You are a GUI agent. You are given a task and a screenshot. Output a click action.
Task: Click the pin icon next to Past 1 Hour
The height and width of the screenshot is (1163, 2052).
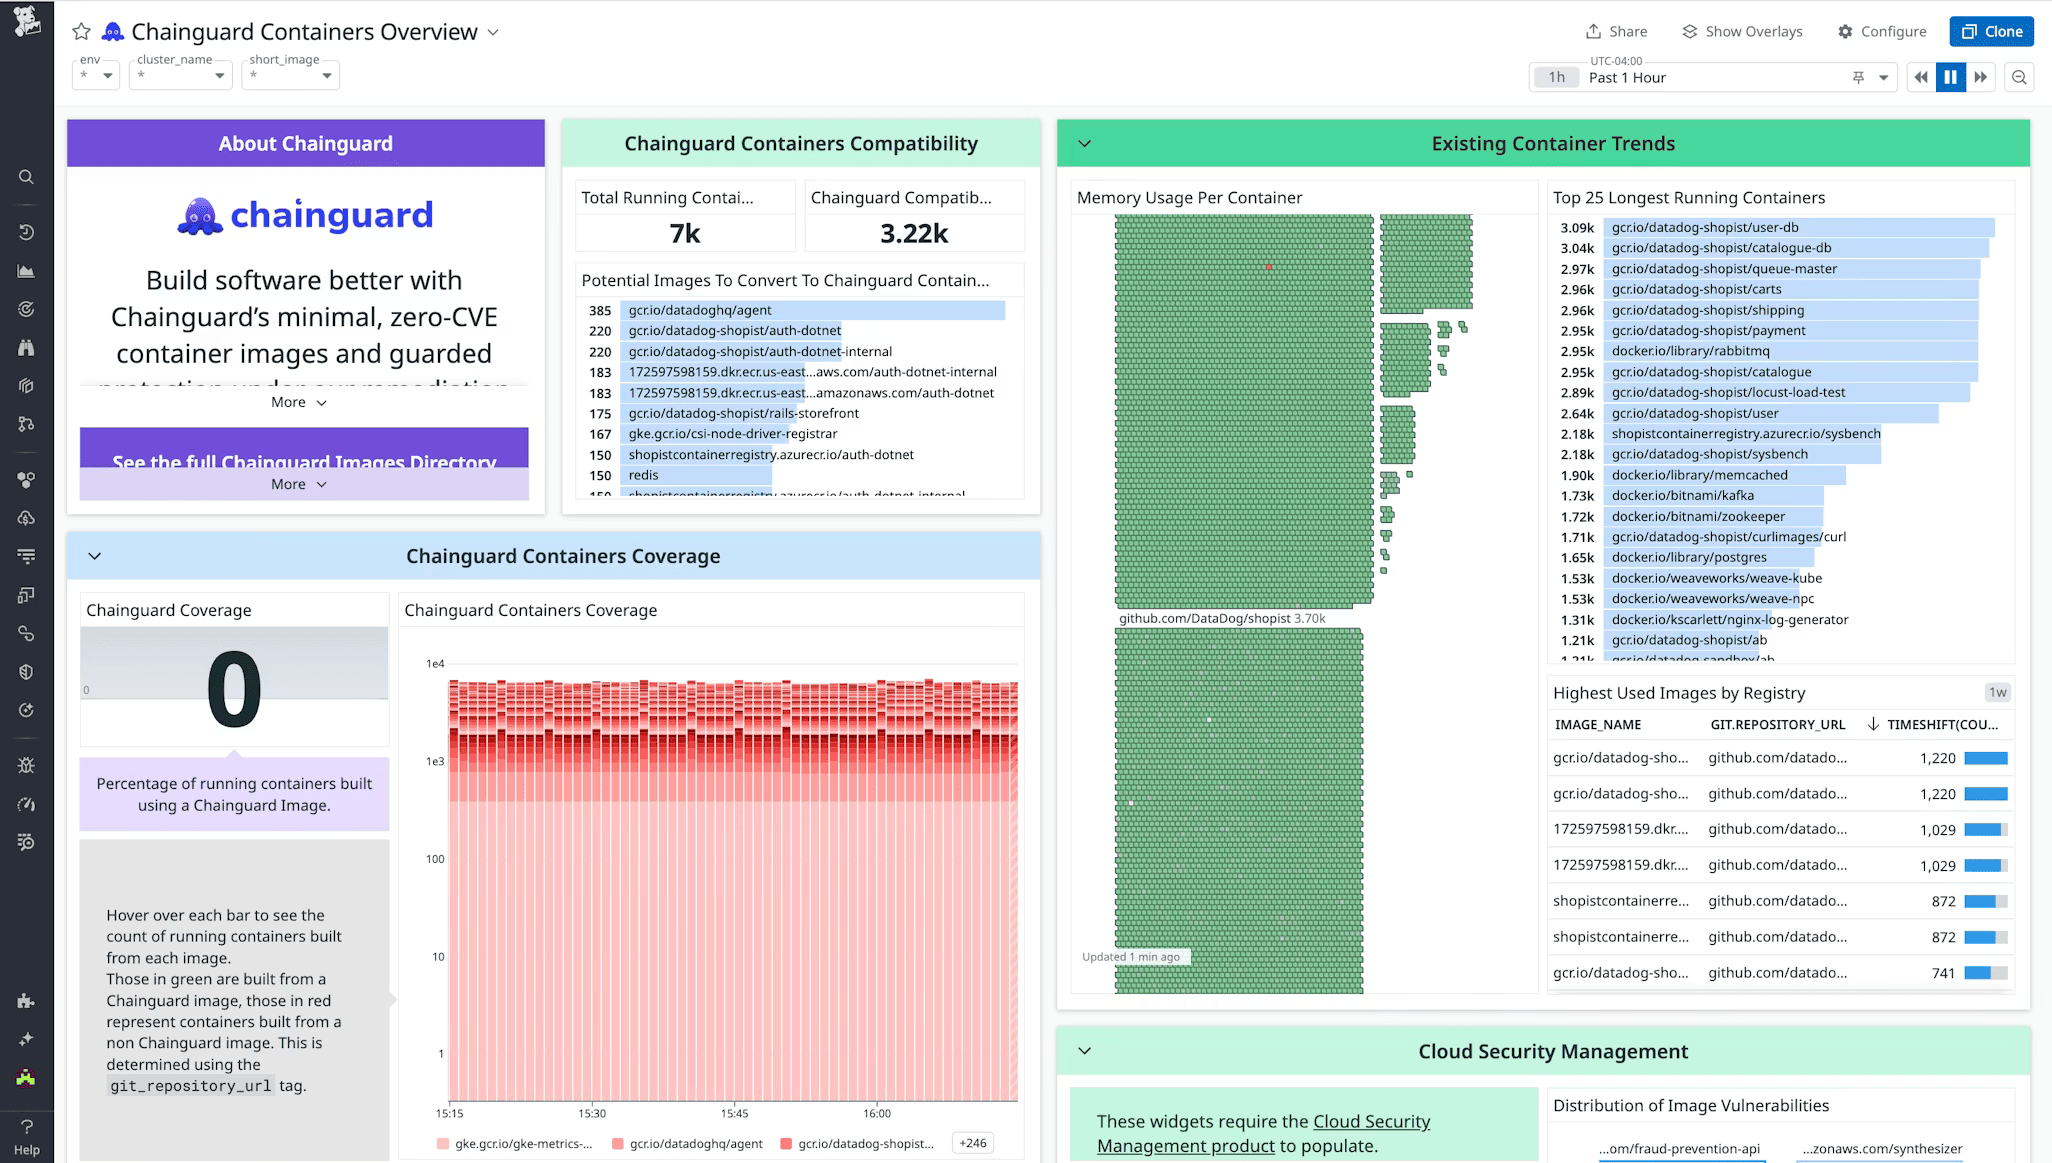click(1857, 77)
